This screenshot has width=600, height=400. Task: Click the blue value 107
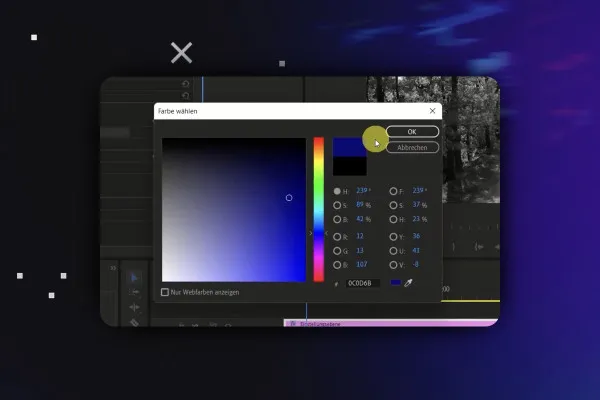tap(362, 264)
